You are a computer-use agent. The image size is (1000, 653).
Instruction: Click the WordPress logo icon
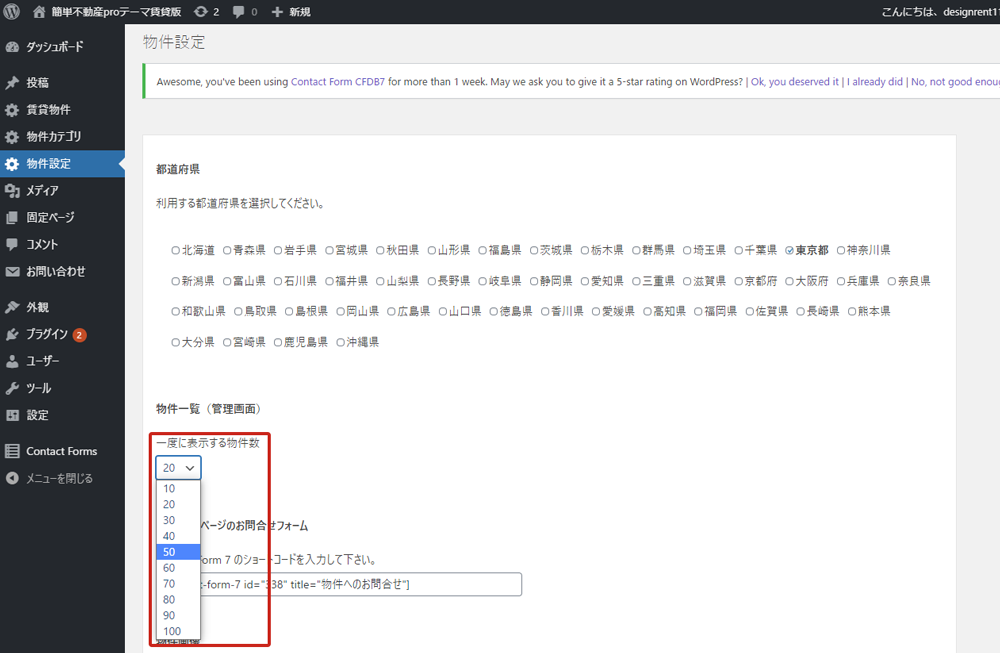12,12
